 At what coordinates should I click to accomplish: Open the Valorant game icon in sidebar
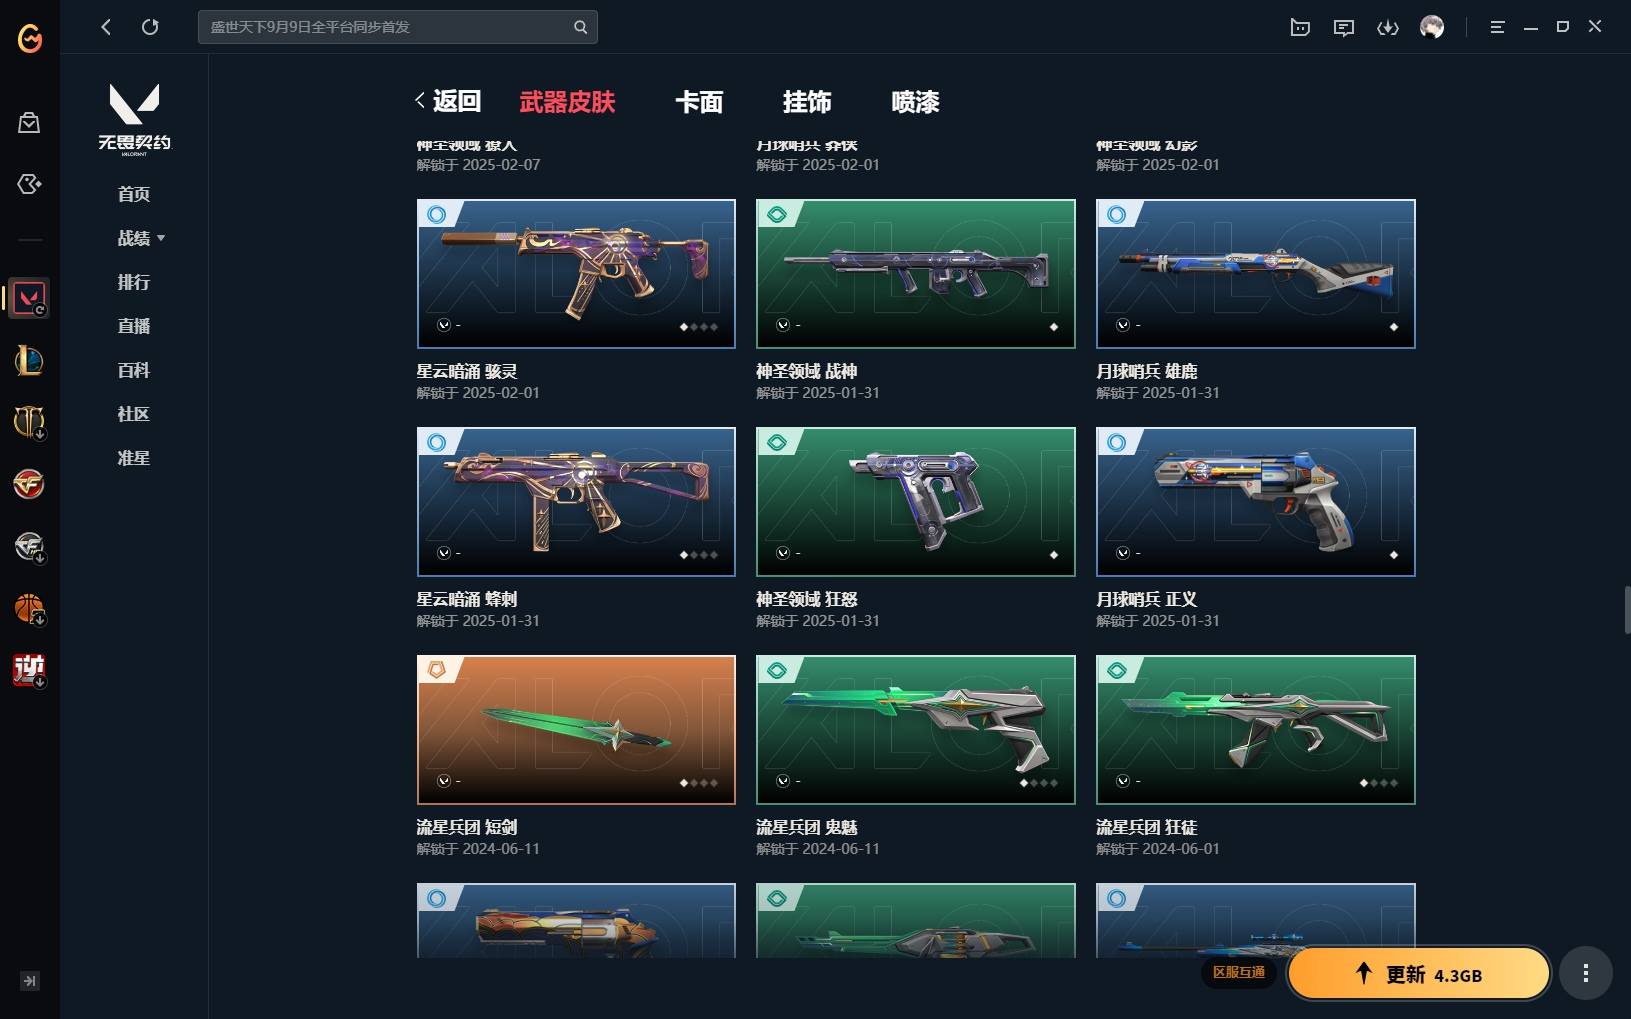pos(29,298)
